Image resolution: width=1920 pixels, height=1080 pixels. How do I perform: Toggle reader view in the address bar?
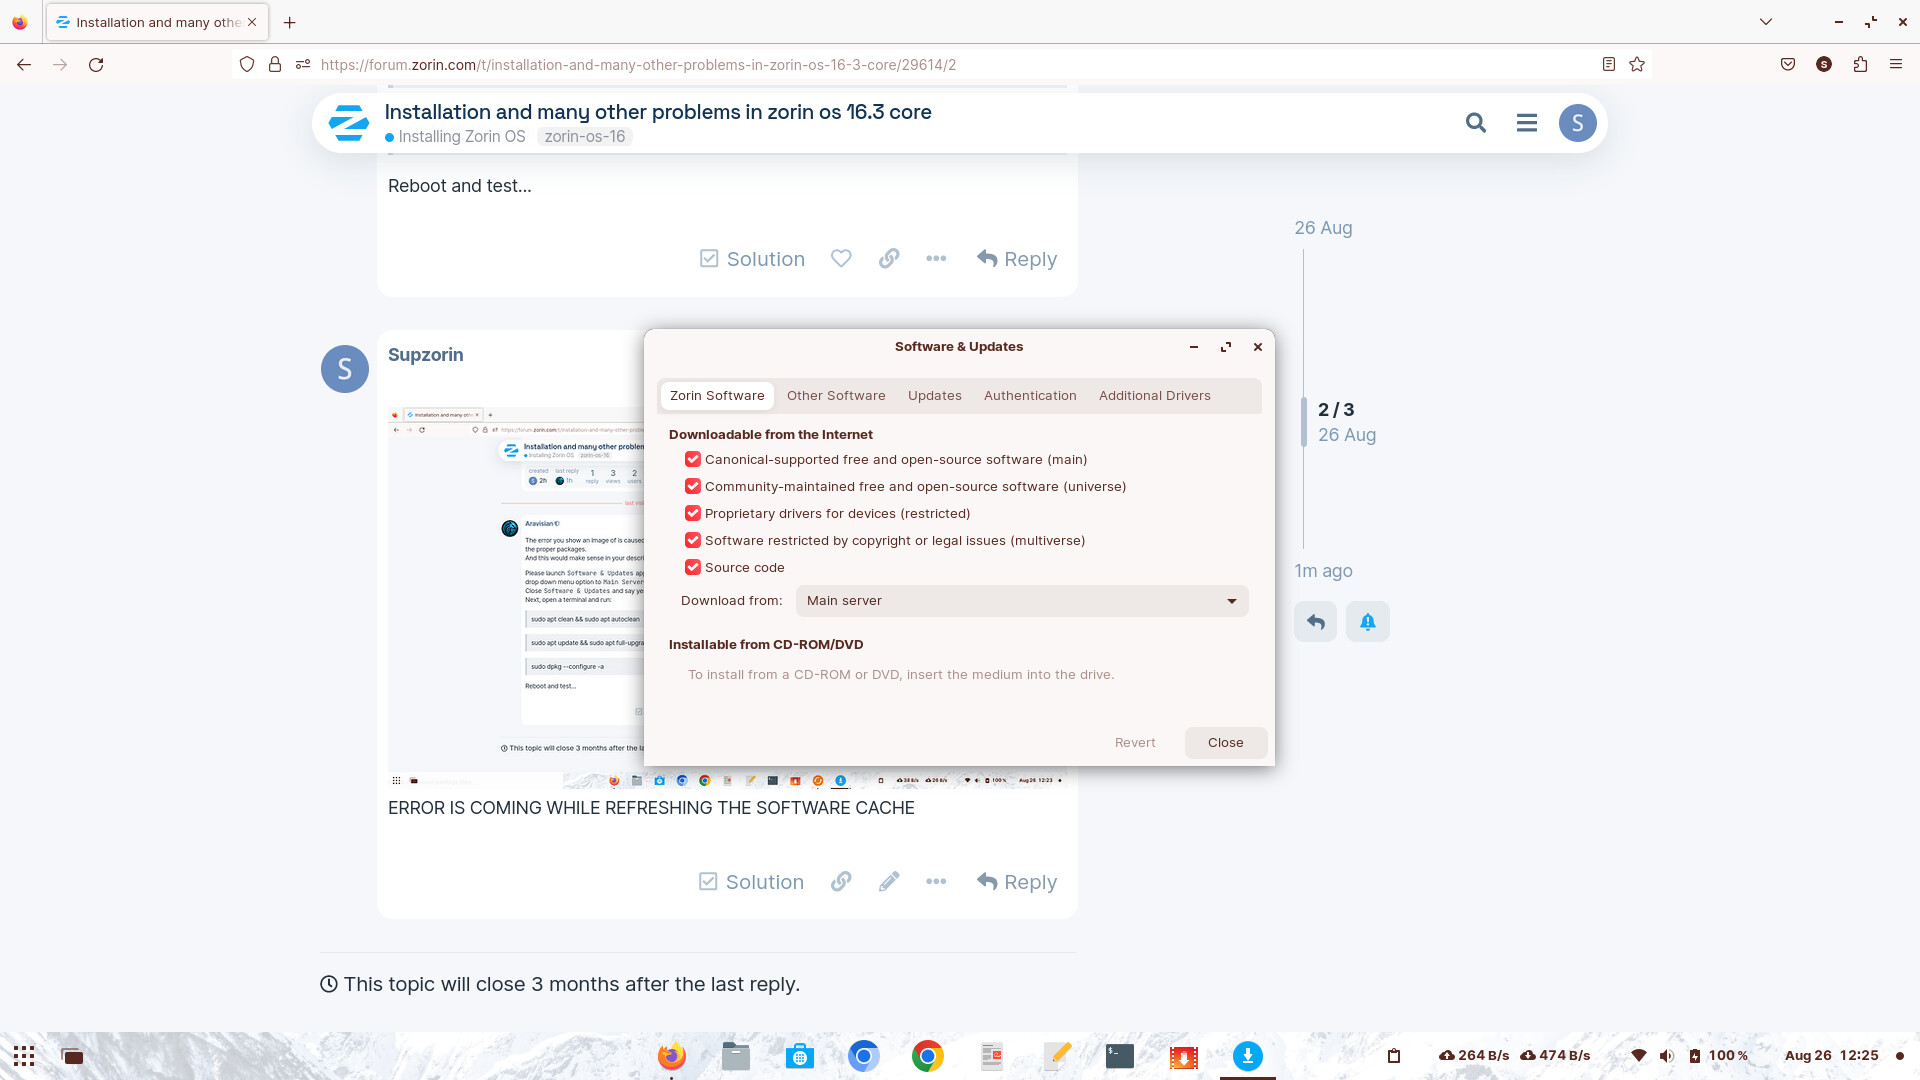1609,65
